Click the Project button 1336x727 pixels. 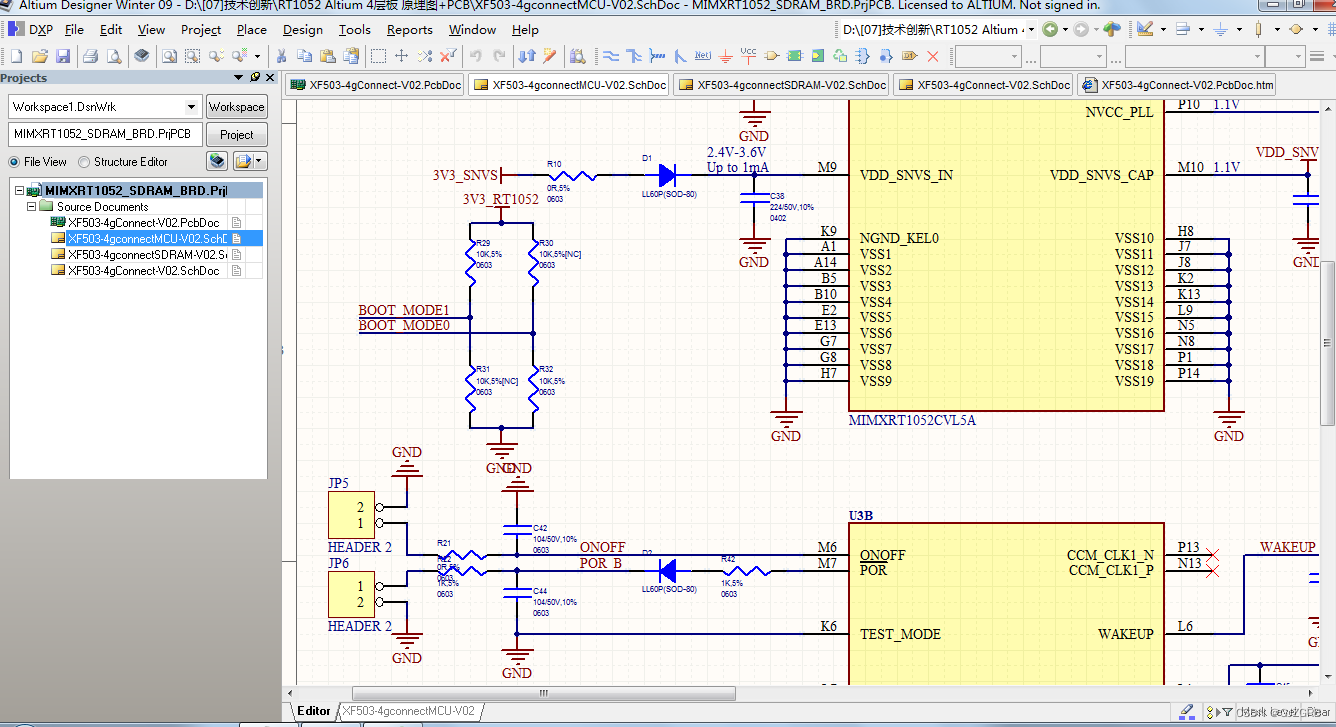[x=236, y=134]
